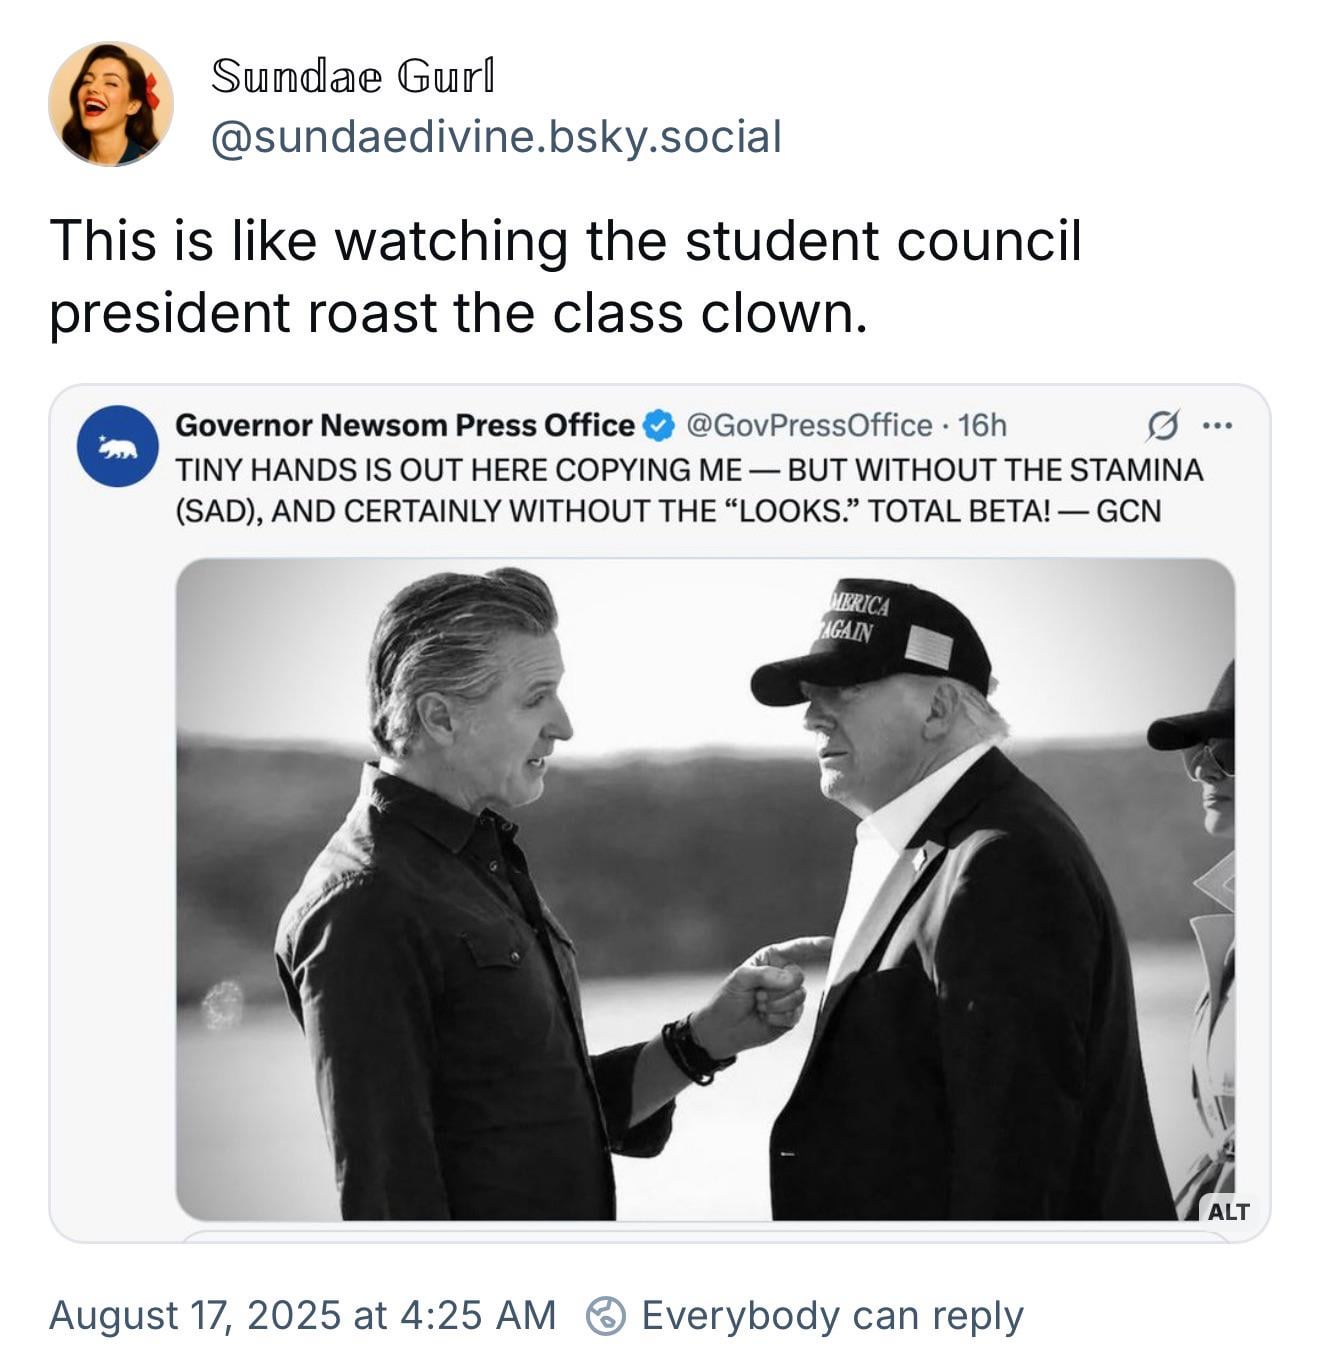Open the @GovPressOffice handle
The height and width of the screenshot is (1366, 1320).
pos(810,426)
